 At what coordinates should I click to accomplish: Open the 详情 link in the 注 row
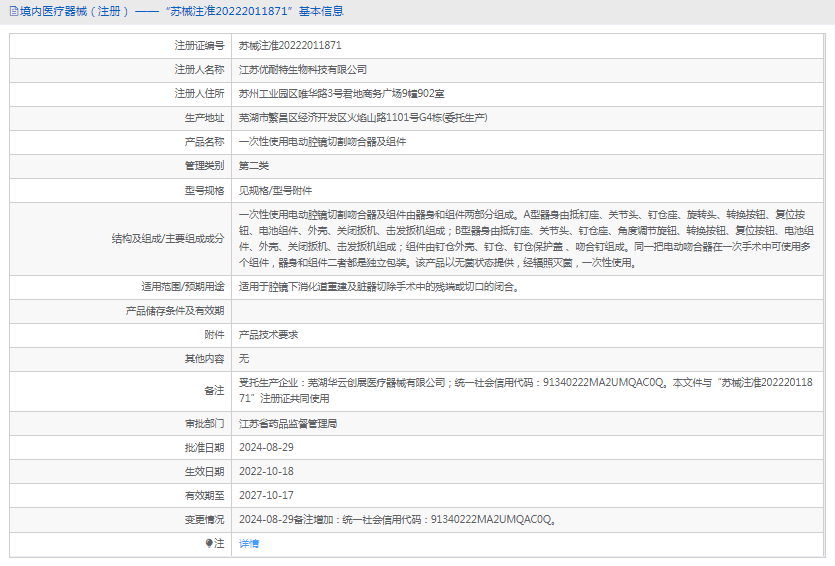(x=249, y=544)
